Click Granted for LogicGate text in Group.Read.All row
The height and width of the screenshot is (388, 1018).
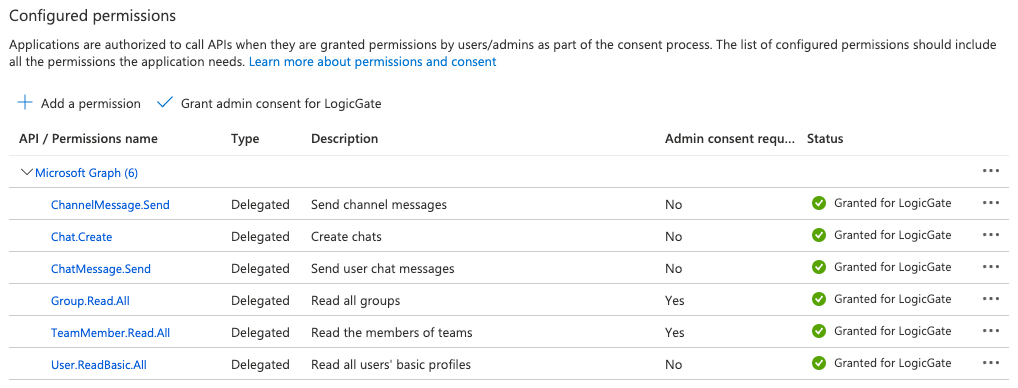[892, 298]
